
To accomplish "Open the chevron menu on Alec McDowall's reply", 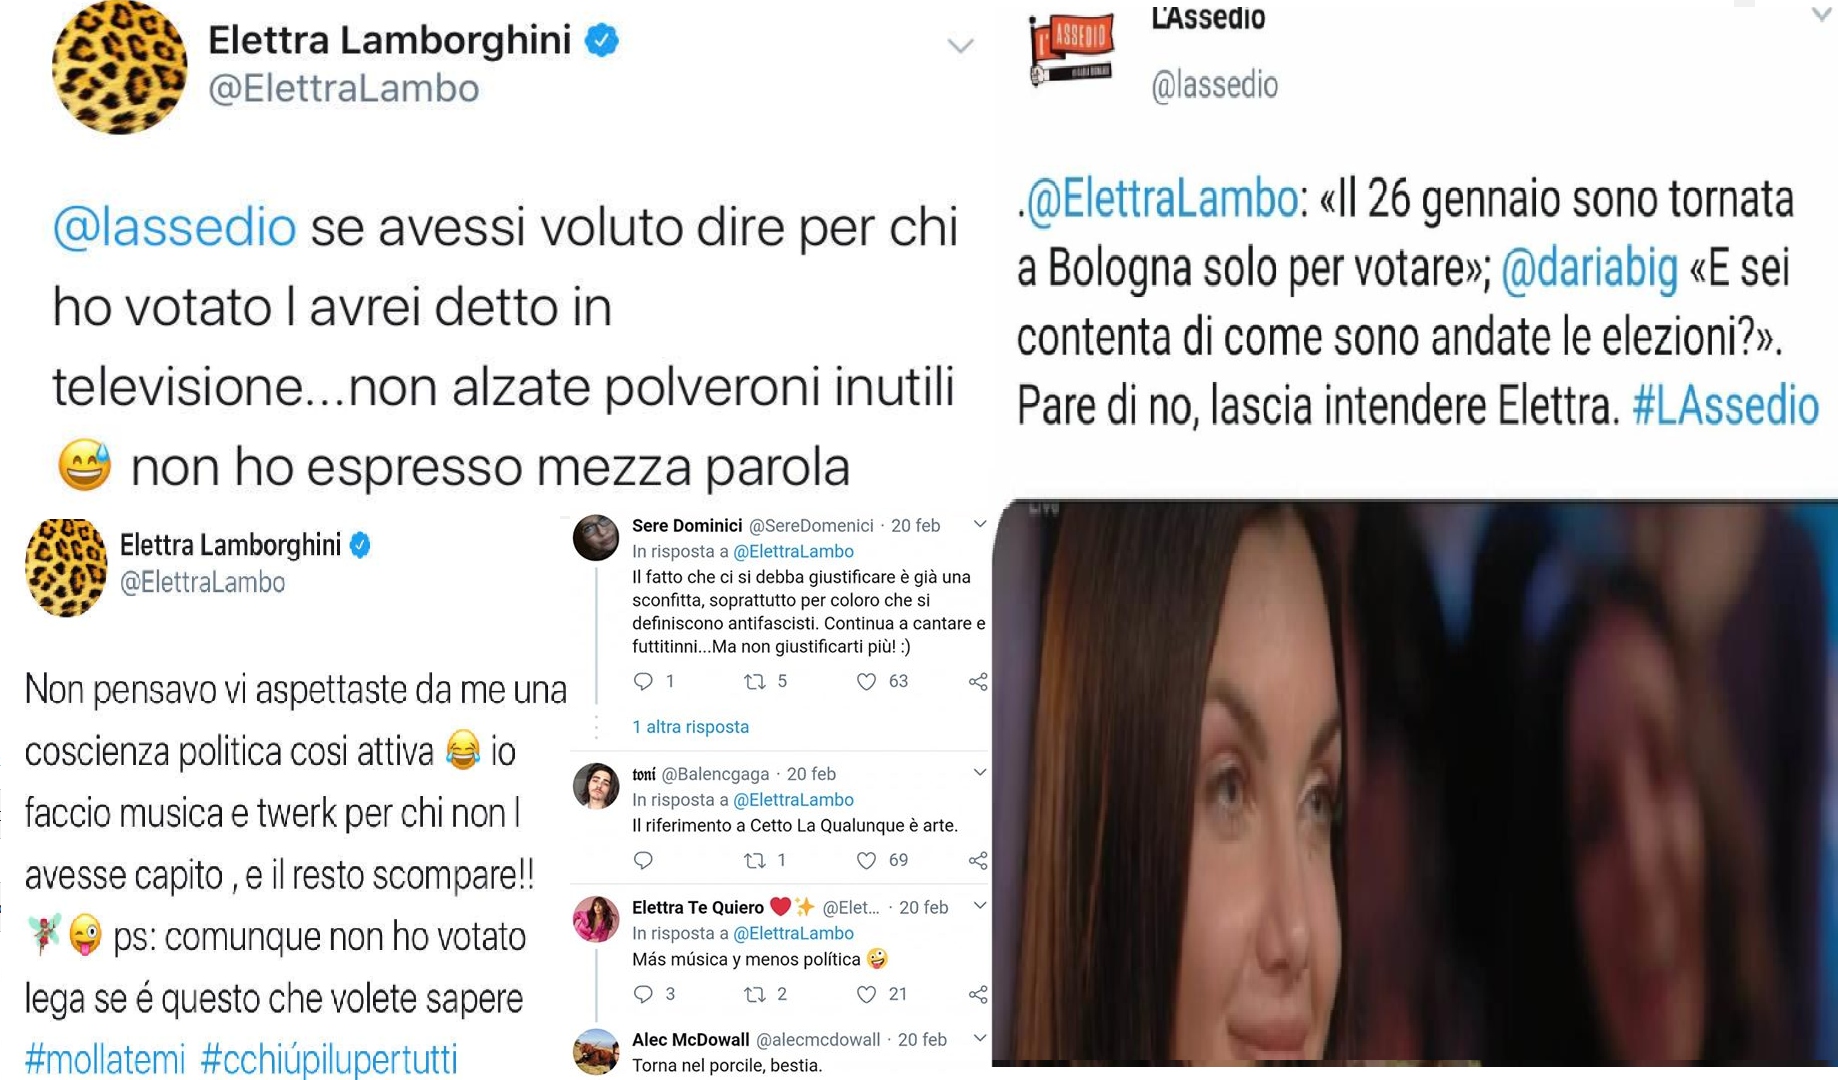I will [x=980, y=1038].
